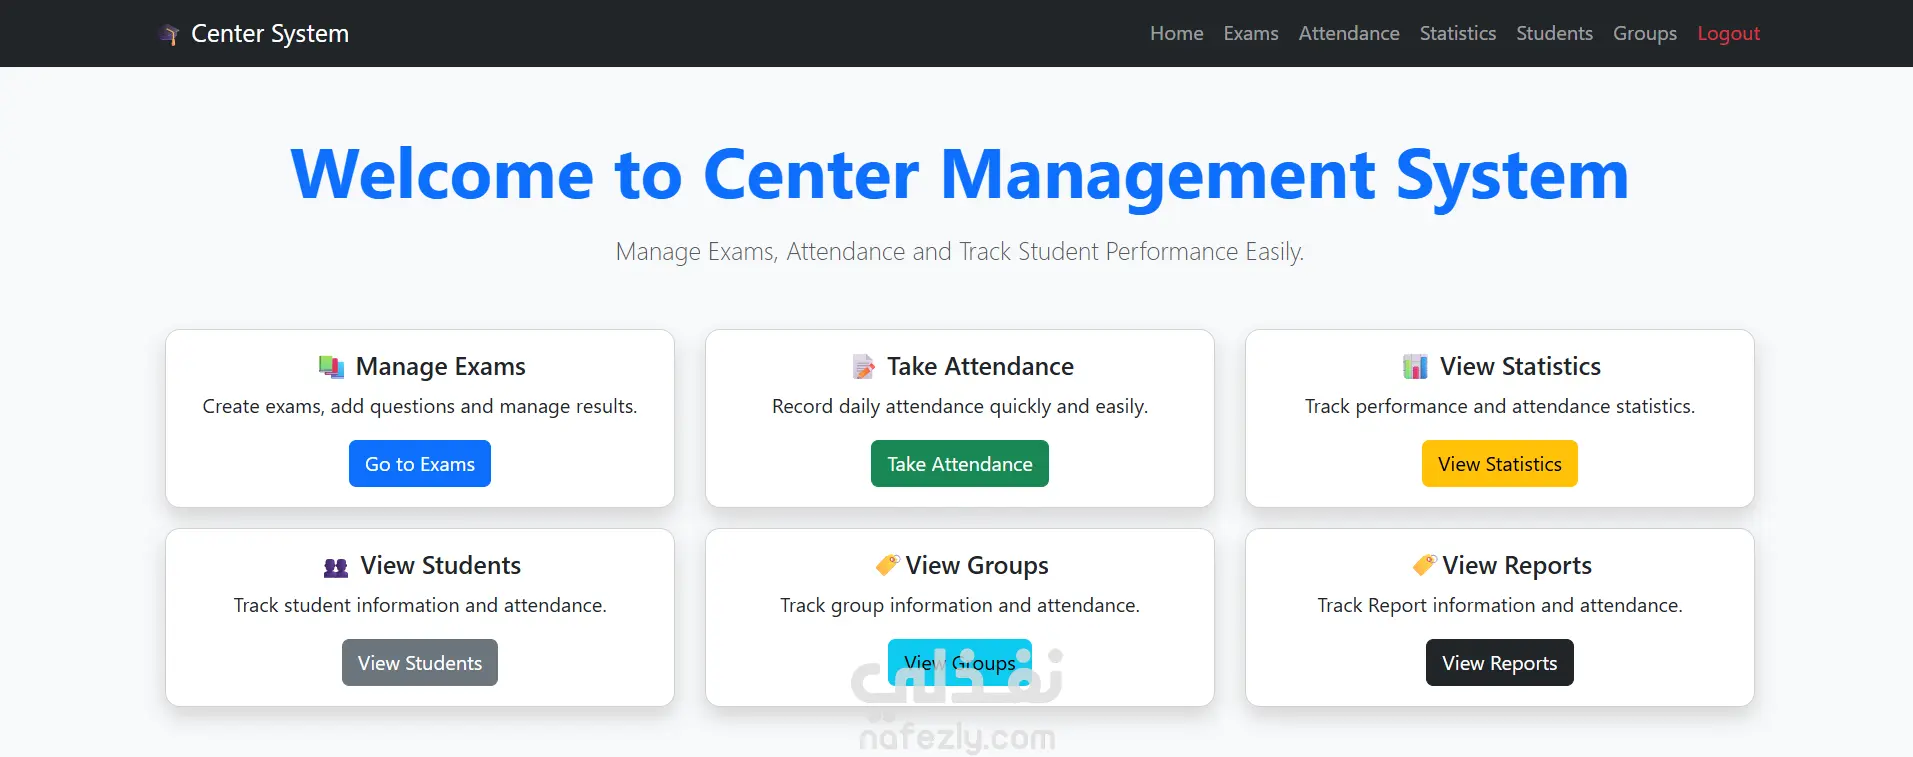Select Statistics in the top navigation
Viewport: 1913px width, 757px height.
pos(1457,34)
